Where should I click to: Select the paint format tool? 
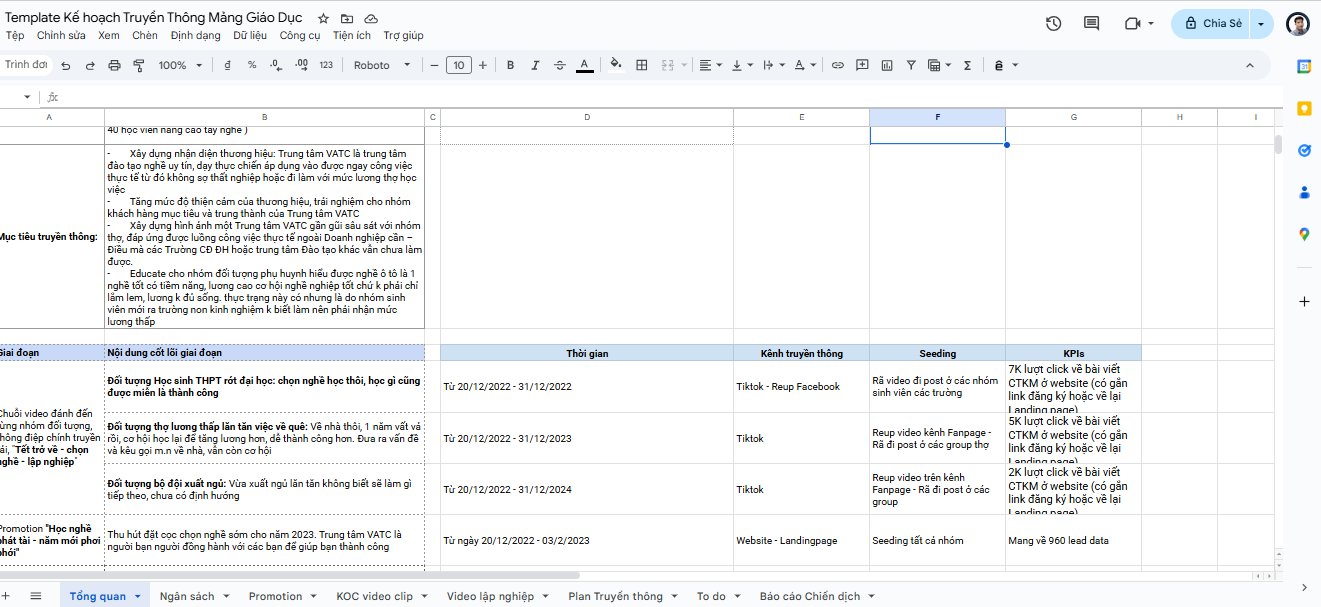139,65
